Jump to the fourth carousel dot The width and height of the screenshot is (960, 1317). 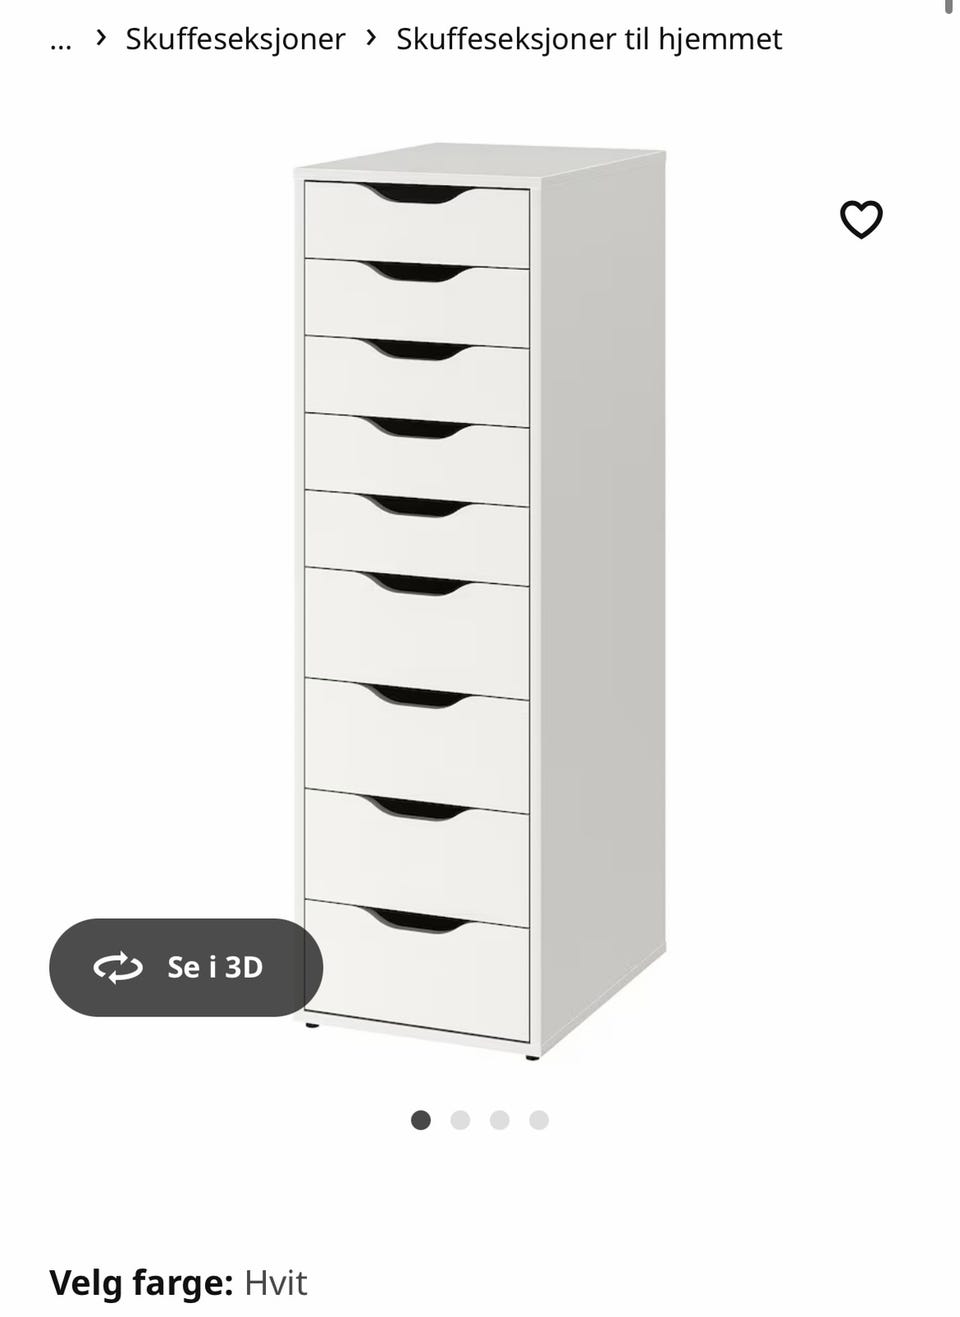coord(539,1120)
